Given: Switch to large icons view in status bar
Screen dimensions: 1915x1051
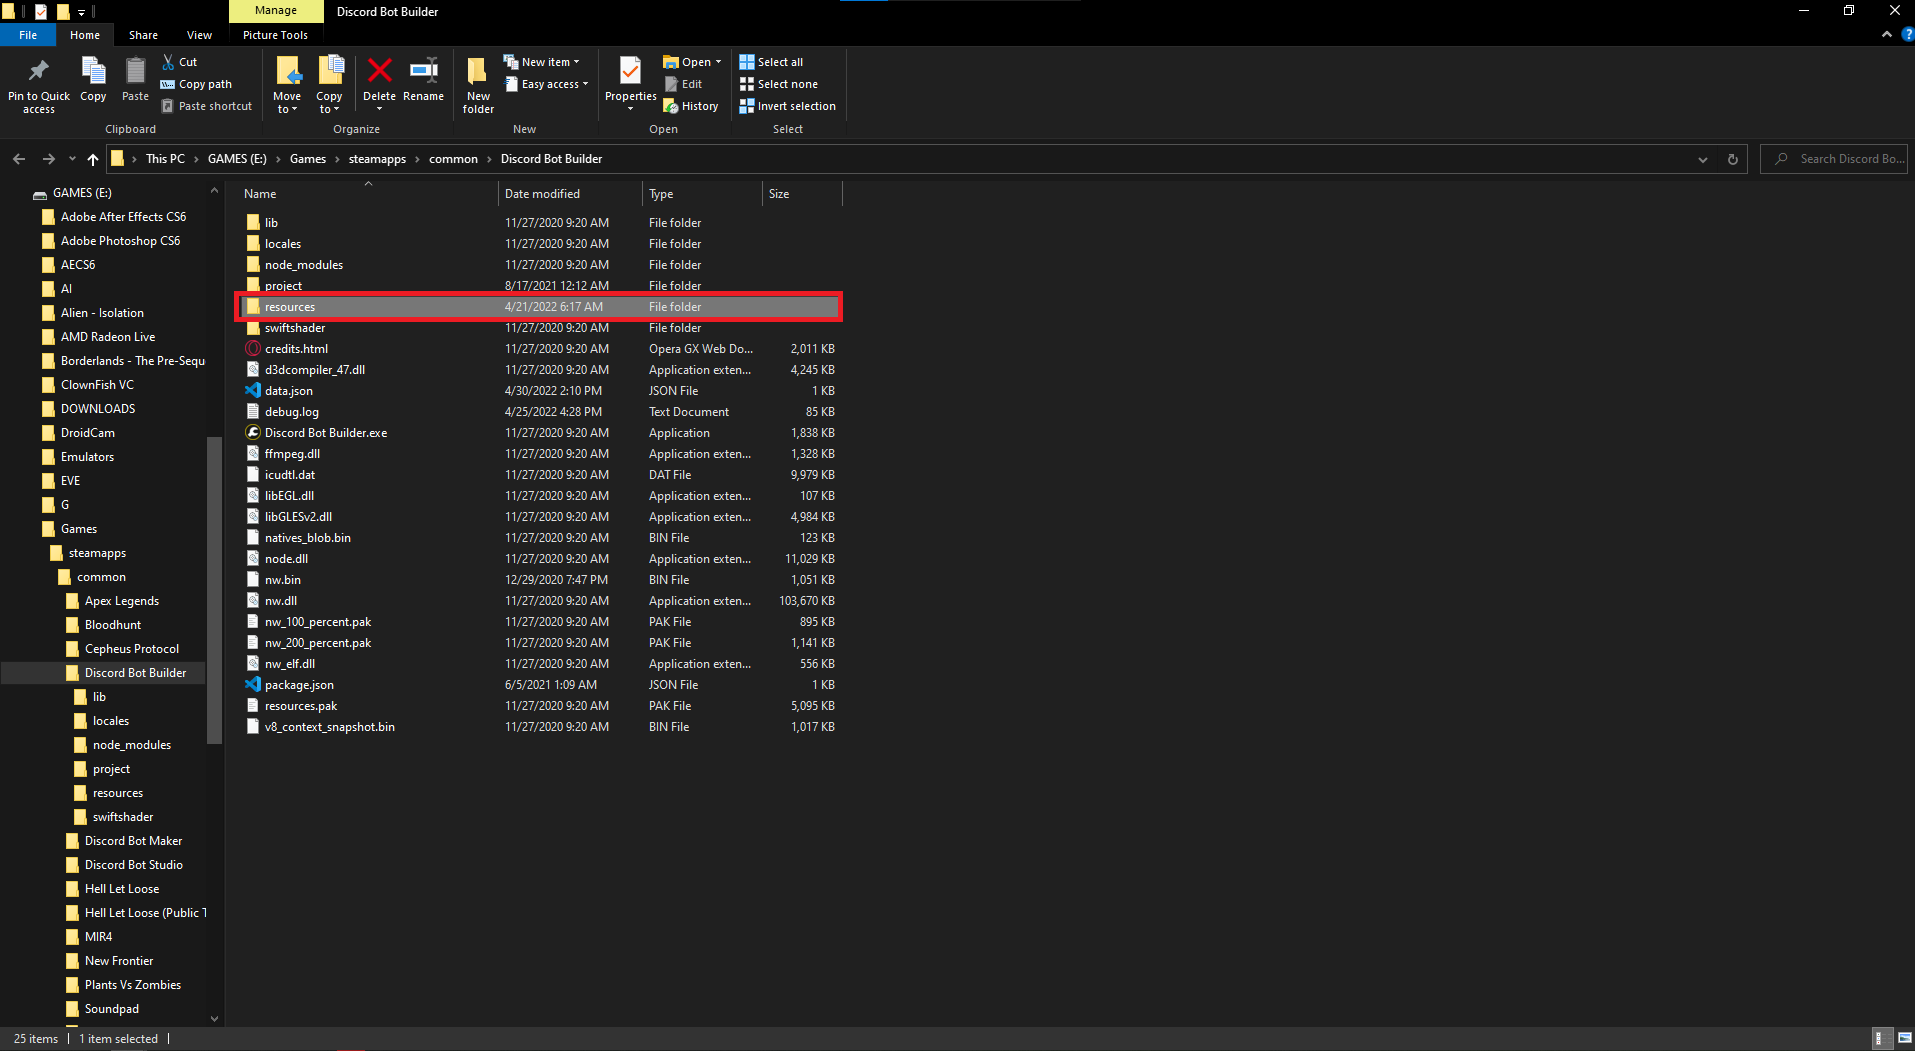Looking at the screenshot, I should pyautogui.click(x=1904, y=1038).
